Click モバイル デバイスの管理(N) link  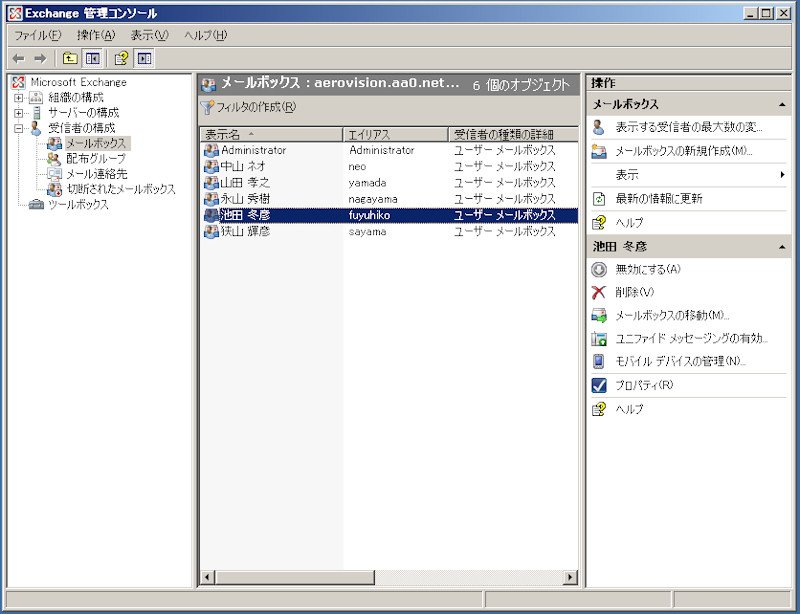680,361
